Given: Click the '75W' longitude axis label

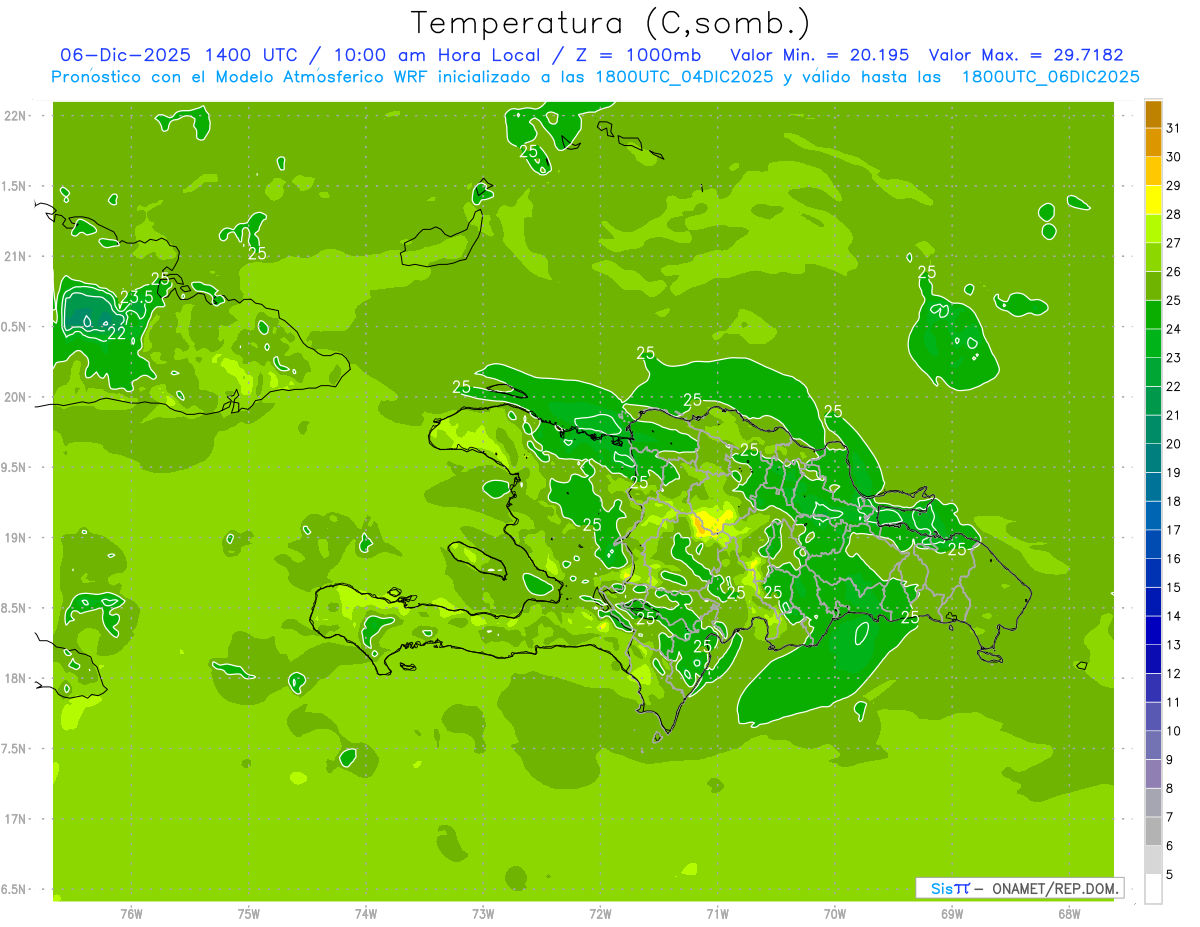Looking at the screenshot, I should click(x=248, y=914).
